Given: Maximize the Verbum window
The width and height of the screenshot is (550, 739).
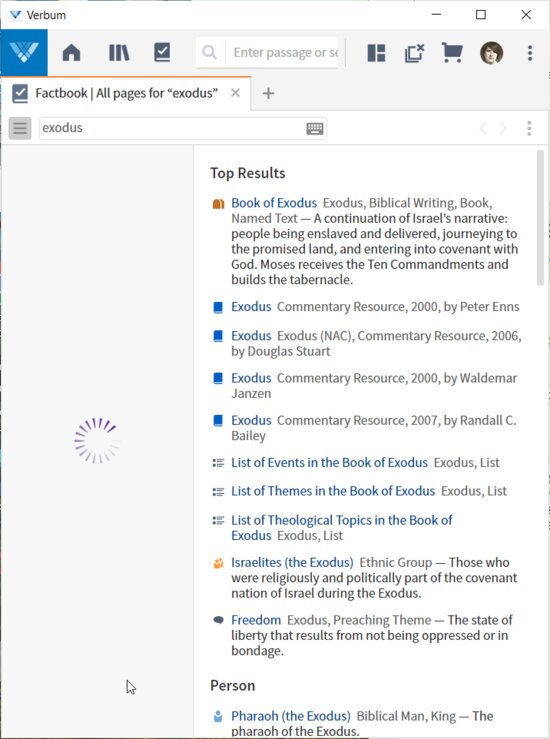Looking at the screenshot, I should tap(480, 15).
